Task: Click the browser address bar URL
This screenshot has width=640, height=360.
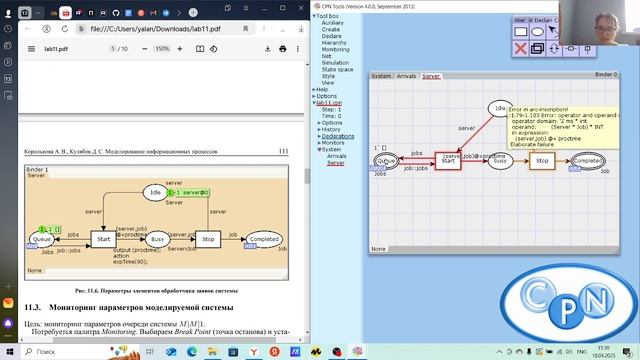Action: point(156,29)
